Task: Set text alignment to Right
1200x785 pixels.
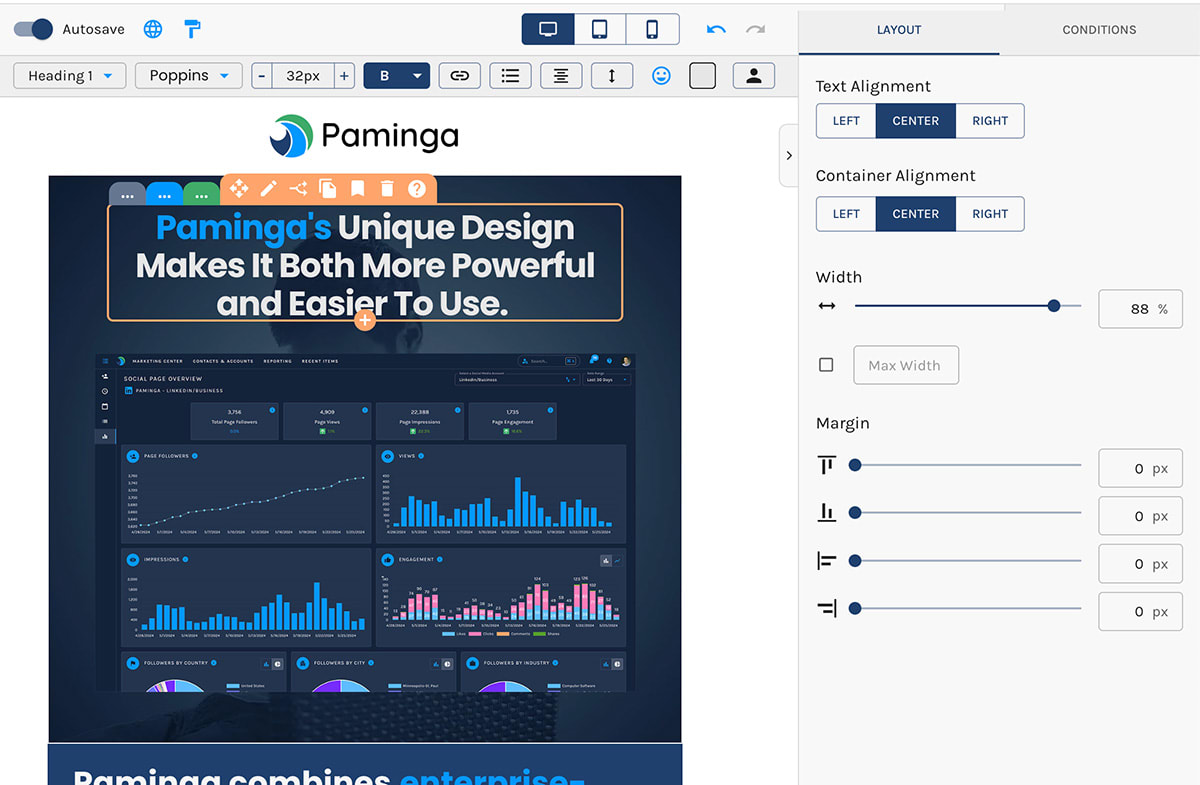Action: coord(990,121)
